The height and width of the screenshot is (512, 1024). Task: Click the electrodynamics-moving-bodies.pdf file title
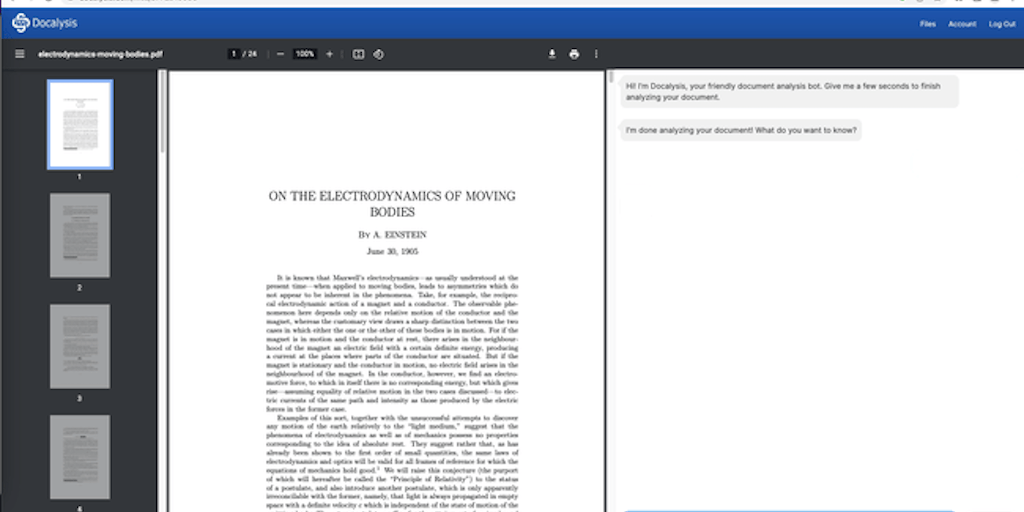coord(100,54)
